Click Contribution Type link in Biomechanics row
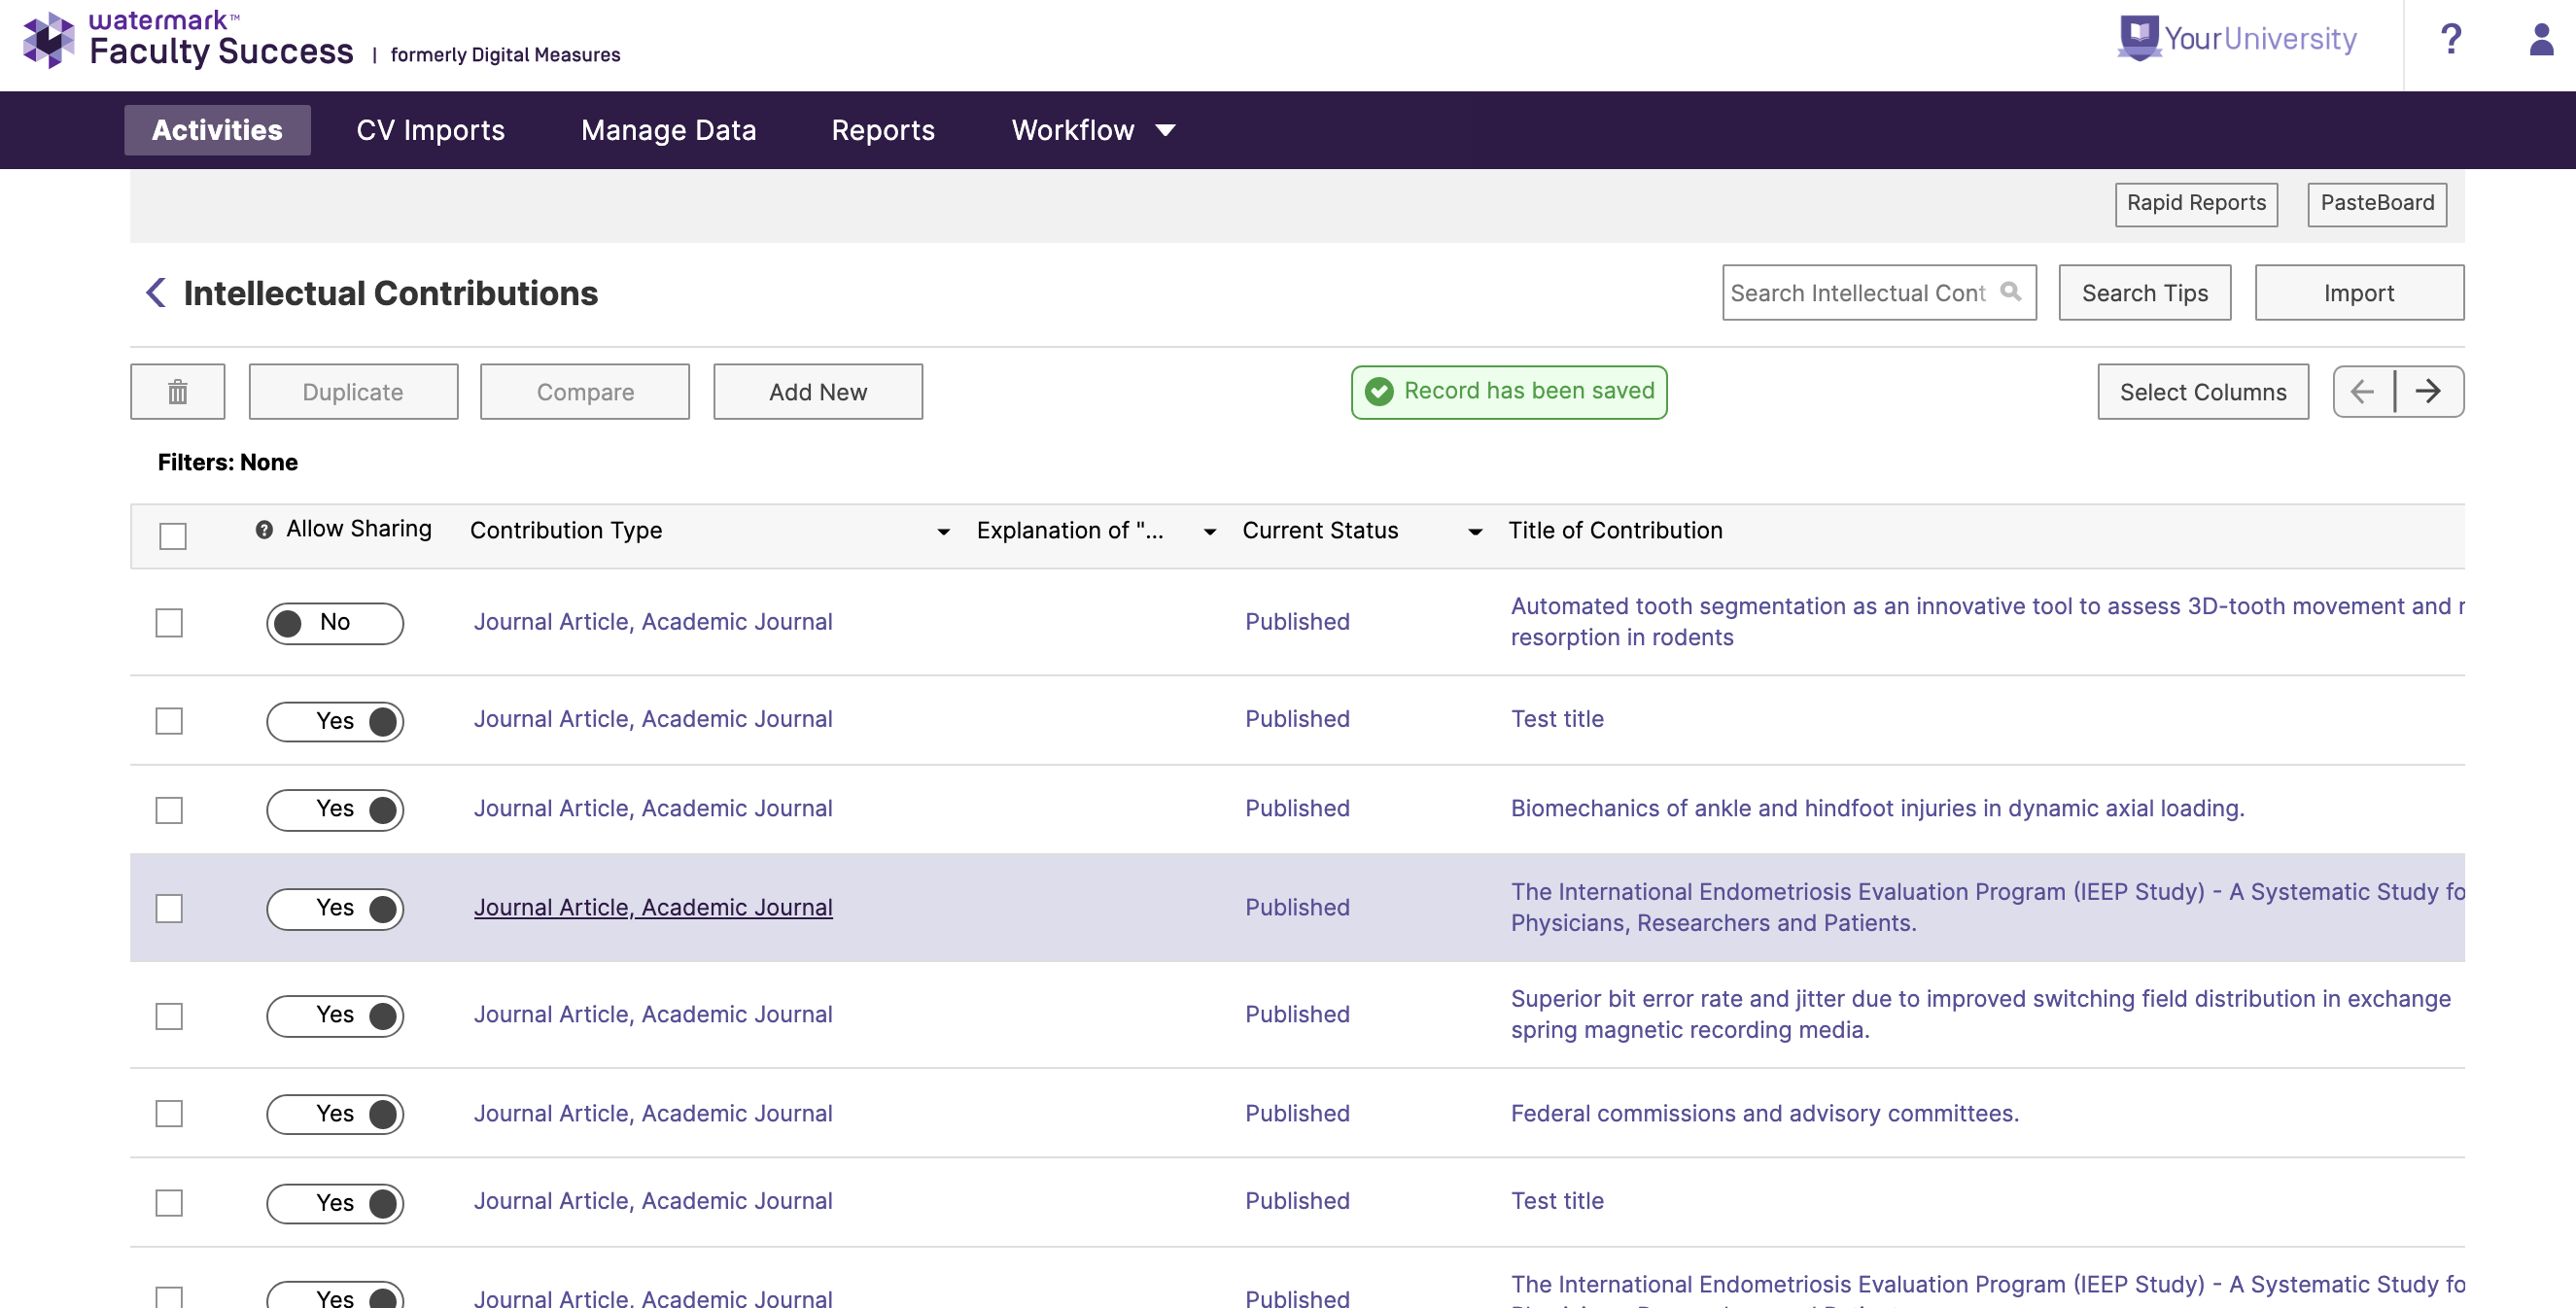Viewport: 2576px width, 1308px height. coord(653,808)
